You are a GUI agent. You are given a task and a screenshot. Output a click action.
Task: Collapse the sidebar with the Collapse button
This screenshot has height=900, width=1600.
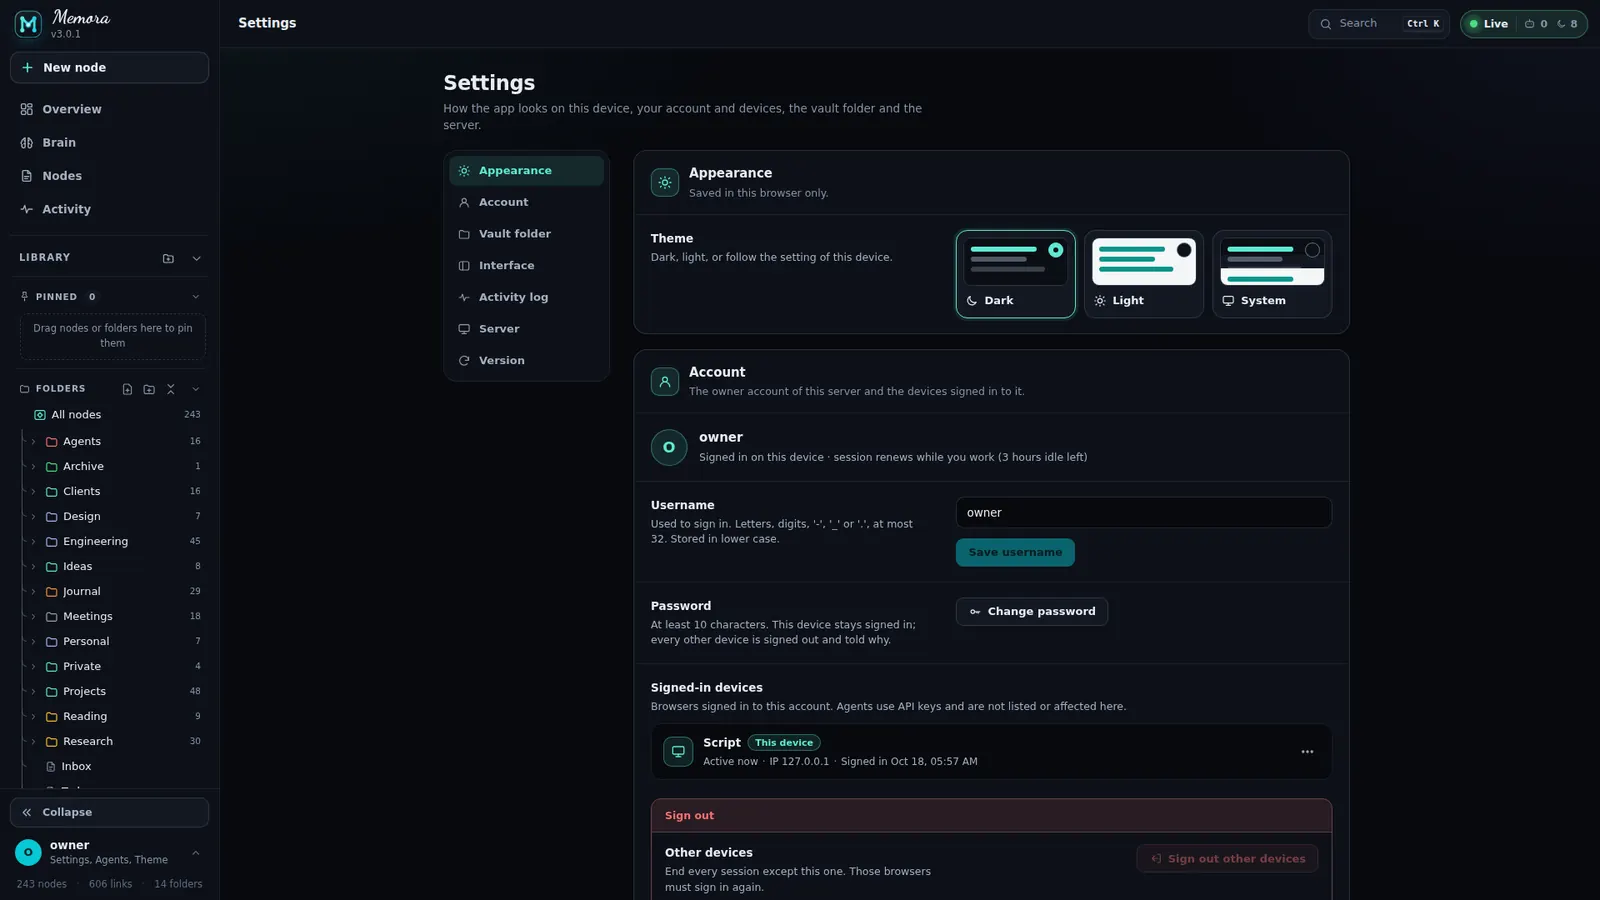pyautogui.click(x=109, y=813)
